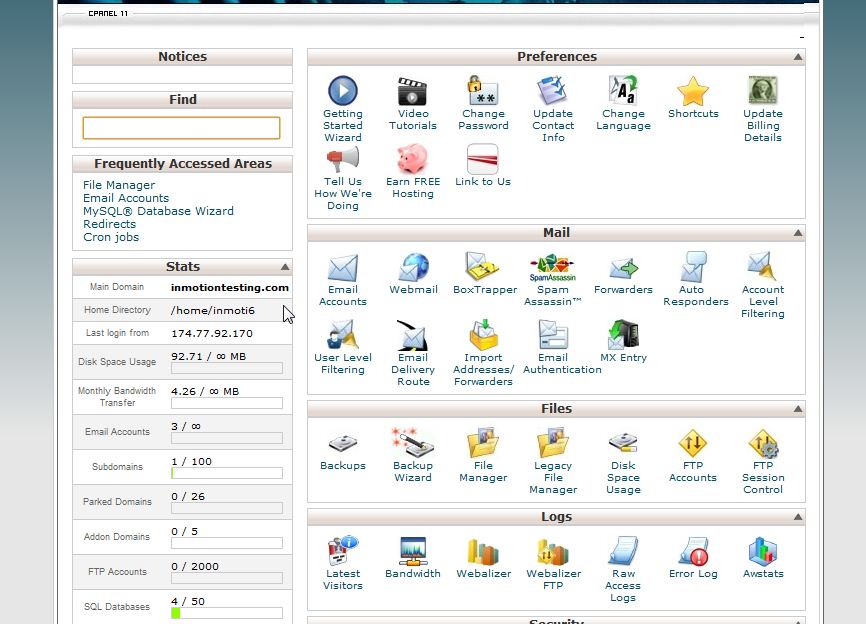This screenshot has width=866, height=624.
Task: Open the MX Entry icon
Action: pyautogui.click(x=622, y=336)
